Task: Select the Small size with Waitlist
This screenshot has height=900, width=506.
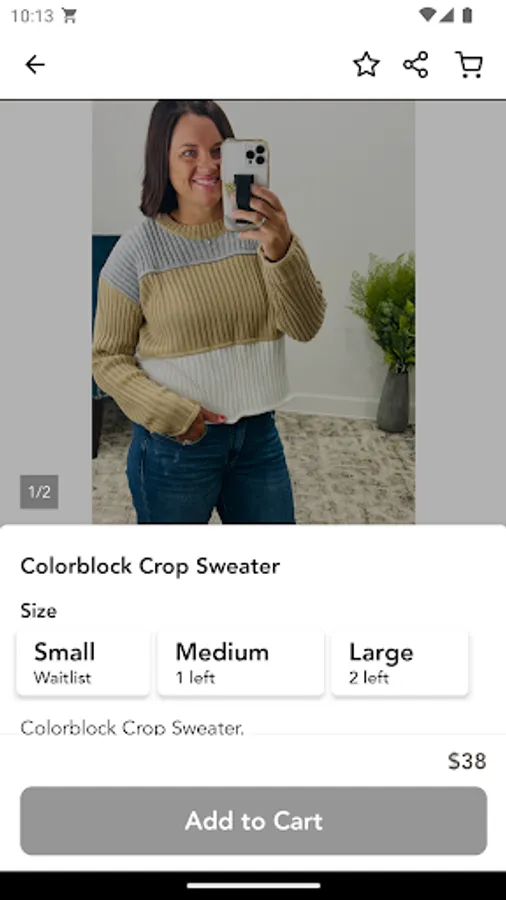Action: click(83, 663)
